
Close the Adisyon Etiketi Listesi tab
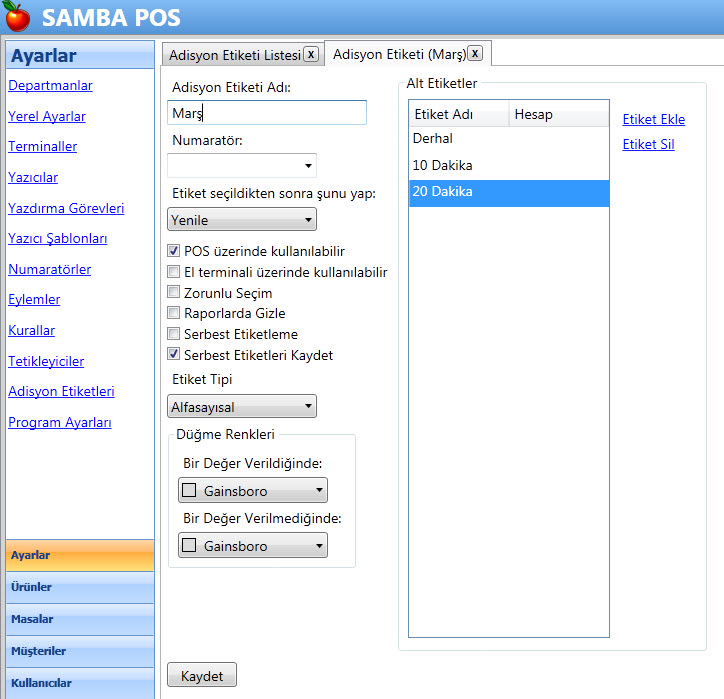point(311,54)
